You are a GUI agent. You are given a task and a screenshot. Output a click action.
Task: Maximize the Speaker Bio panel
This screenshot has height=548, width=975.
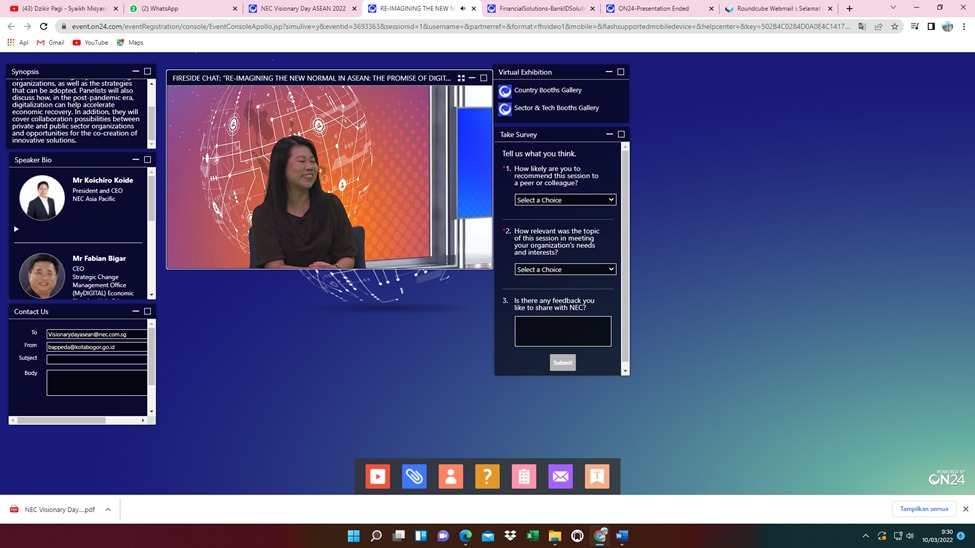147,160
